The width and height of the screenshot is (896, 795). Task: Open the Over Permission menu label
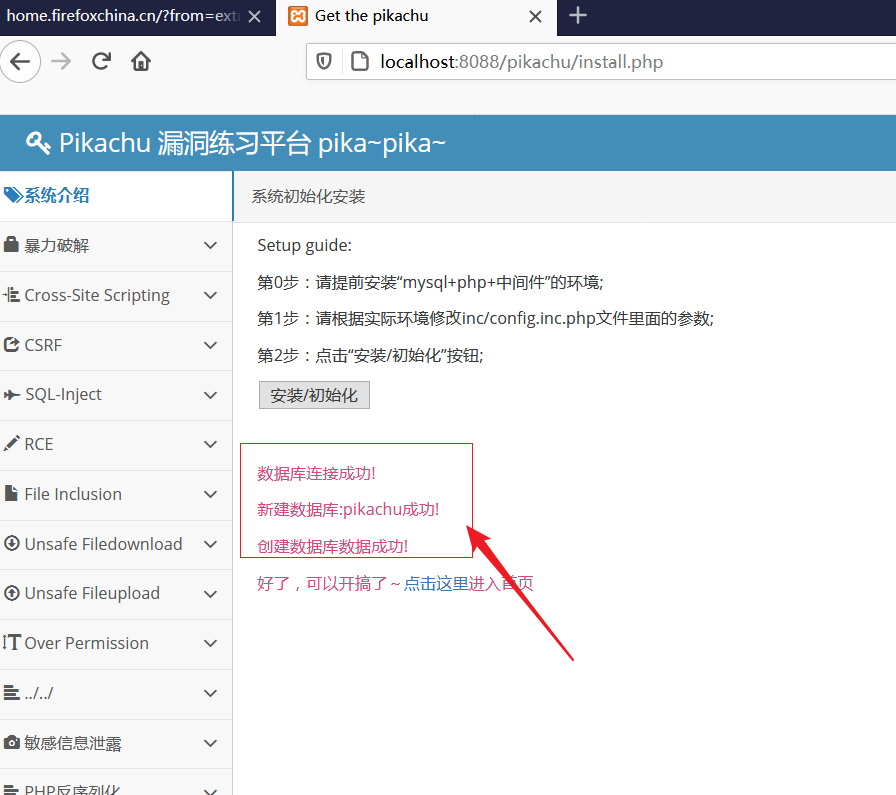pyautogui.click(x=86, y=643)
